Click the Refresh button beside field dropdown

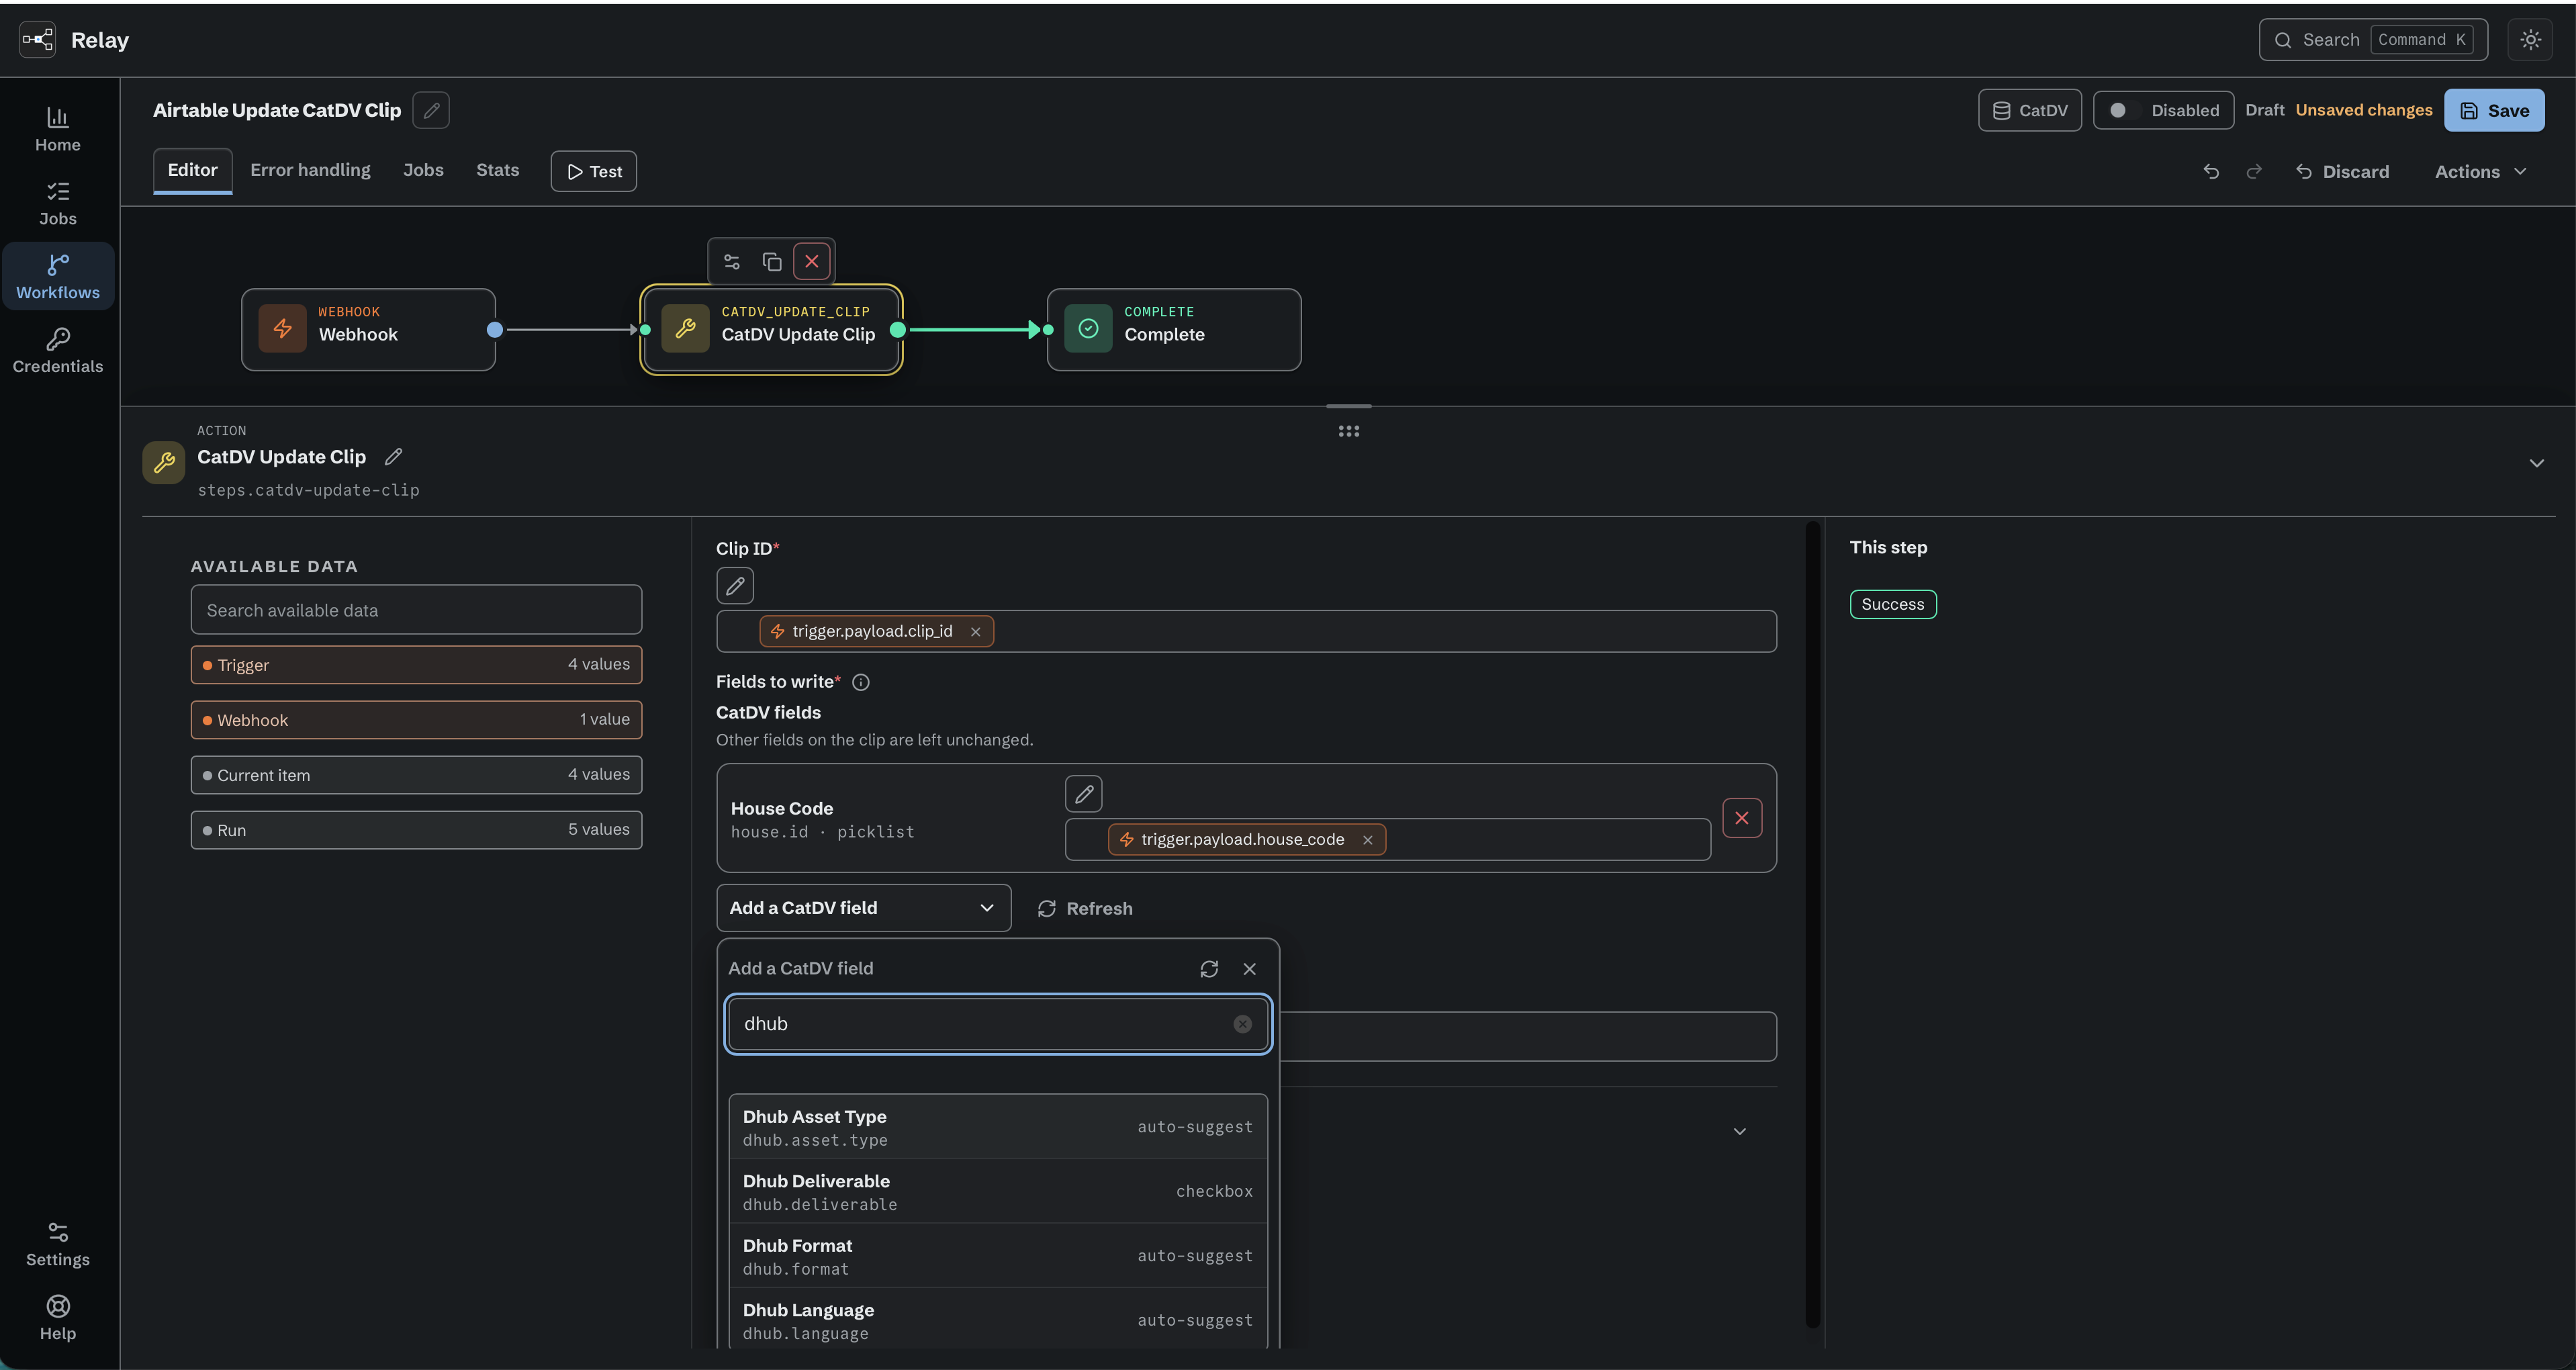1085,908
